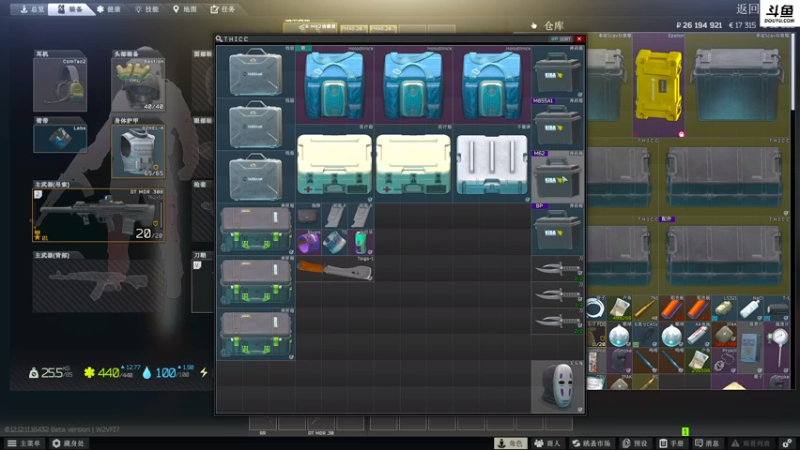
Task: Click the ₽ 26 194 921 rouble balance
Action: pos(698,25)
